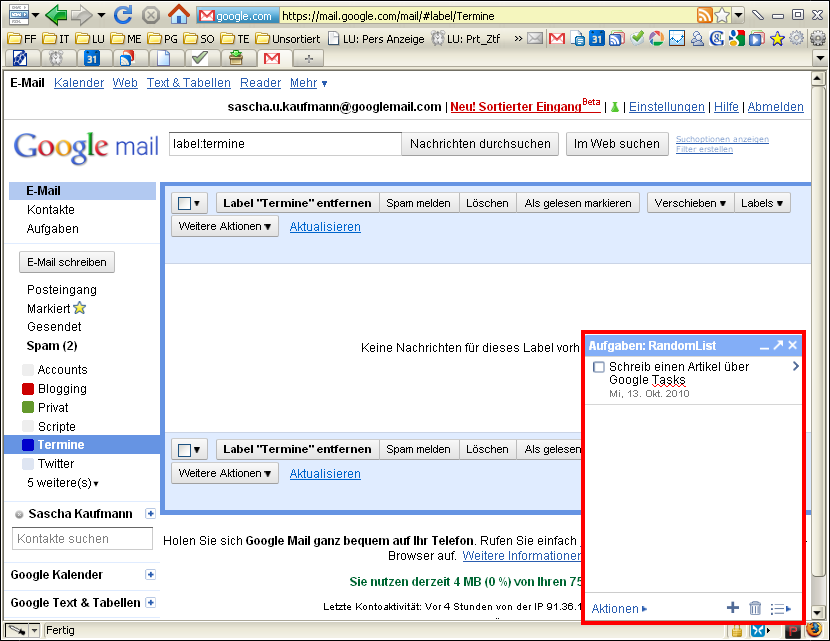The image size is (830, 641).
Task: Tick select-all checkbox in lower mail toolbar
Action: coord(184,450)
